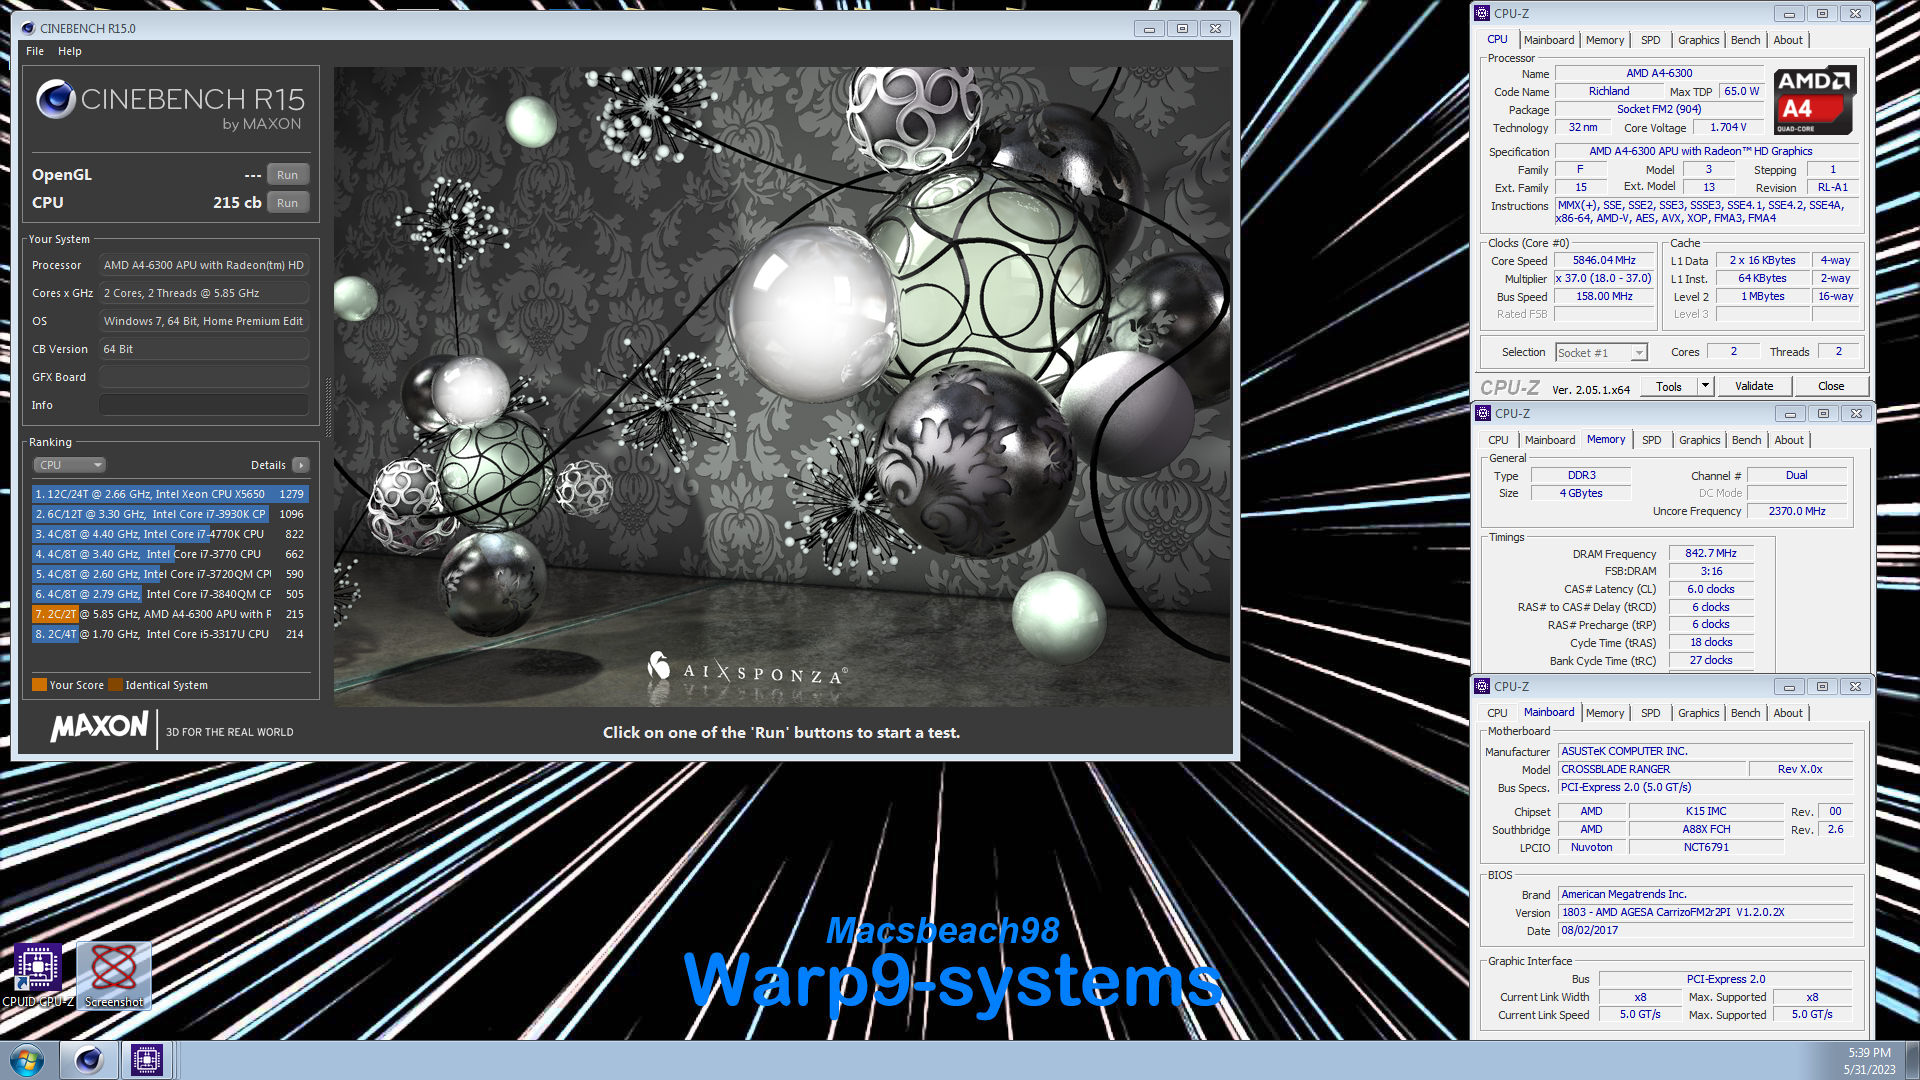Screen dimensions: 1920x1080
Task: Switch to SPD tab in top CPU-Z
Action: 1651,40
